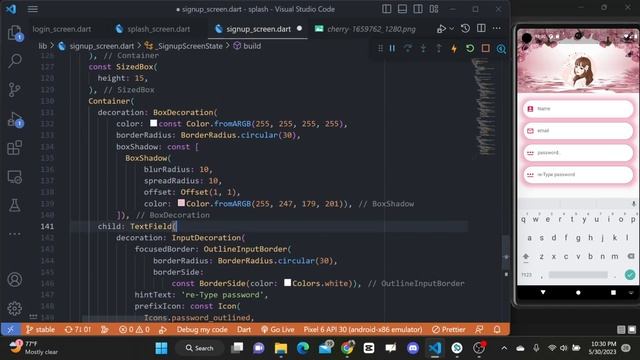Trigger Flutter Hot Reload lightning icon
This screenshot has height=360, width=640.
pos(454,49)
